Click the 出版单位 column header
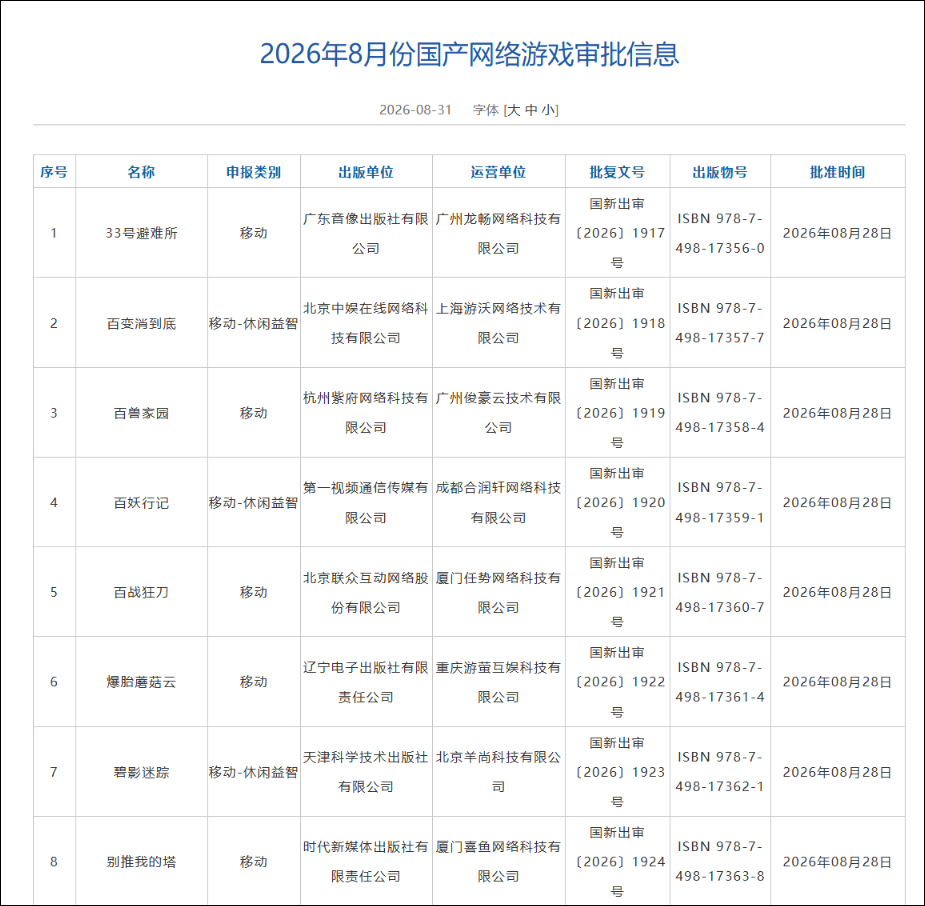The height and width of the screenshot is (906, 925). (x=366, y=172)
